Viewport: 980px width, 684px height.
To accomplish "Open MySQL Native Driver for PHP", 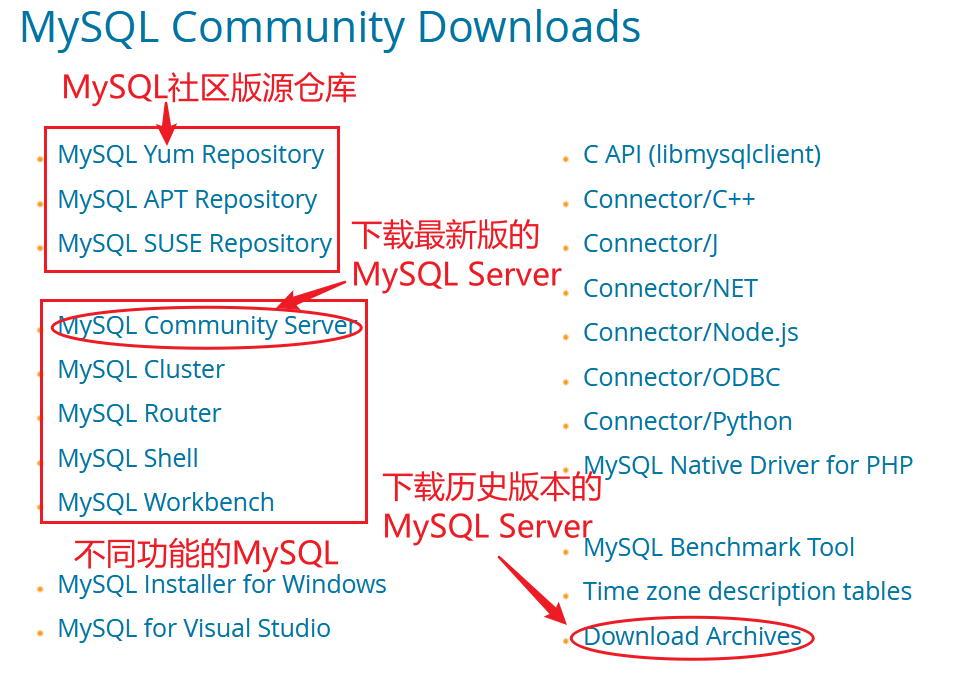I will click(x=748, y=465).
